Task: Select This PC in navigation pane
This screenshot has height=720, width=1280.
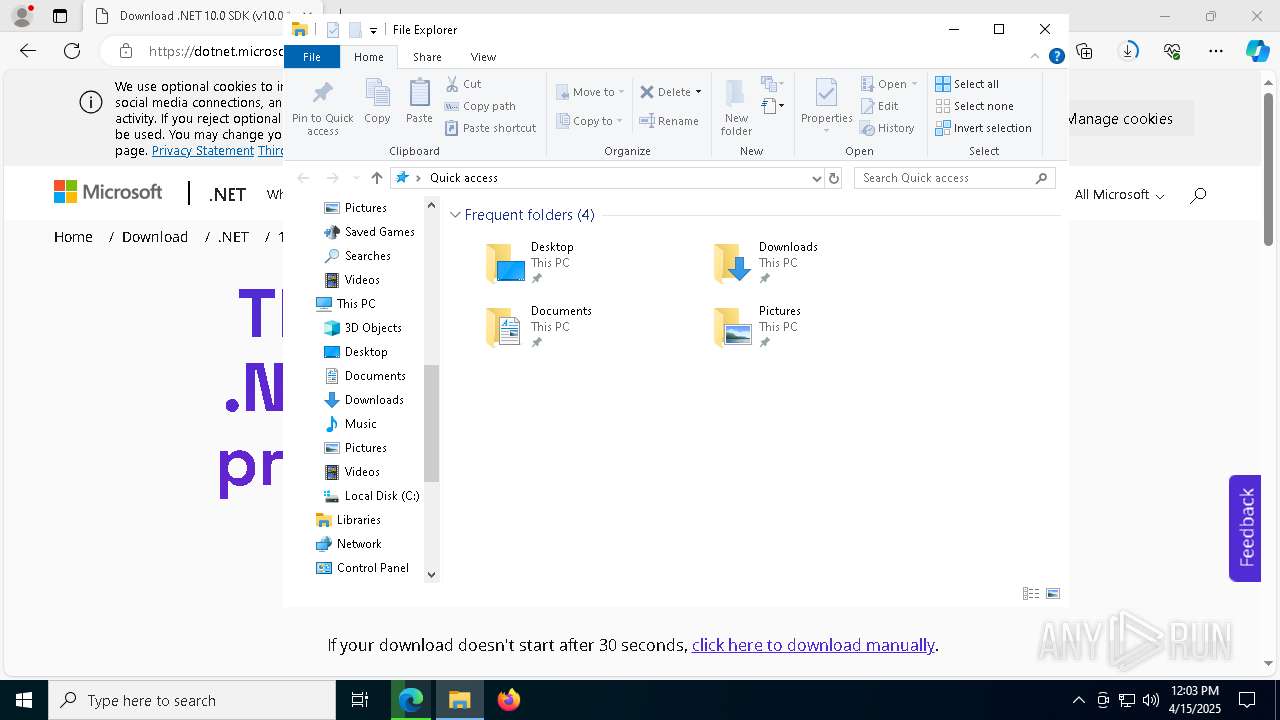Action: pos(355,304)
